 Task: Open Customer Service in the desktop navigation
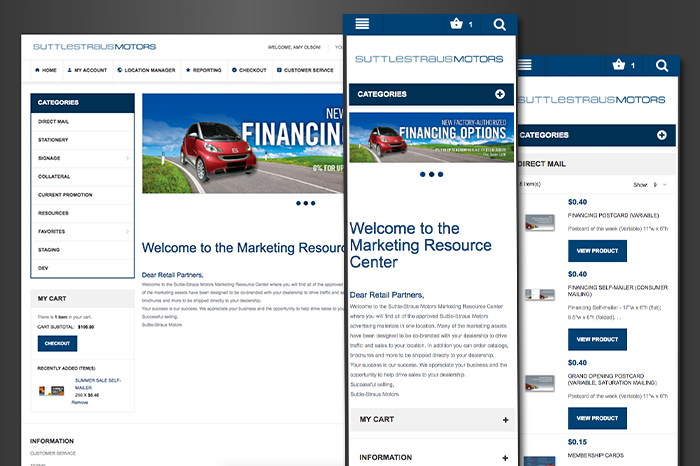click(x=305, y=70)
